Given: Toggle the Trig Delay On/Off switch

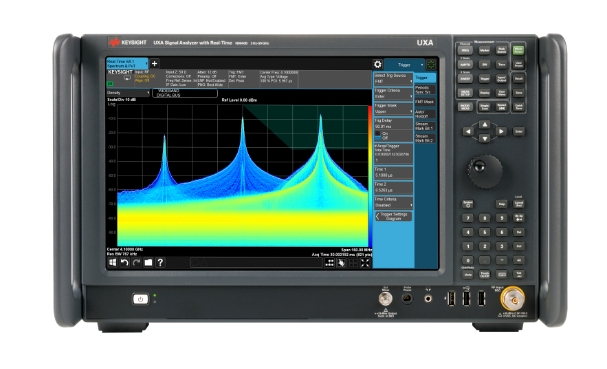Looking at the screenshot, I should pyautogui.click(x=378, y=136).
